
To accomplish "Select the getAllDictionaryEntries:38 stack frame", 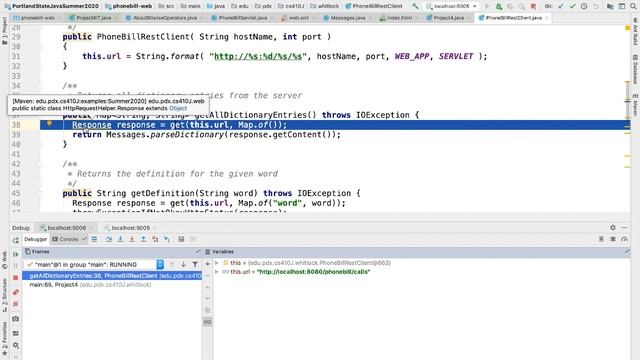I will [112, 276].
